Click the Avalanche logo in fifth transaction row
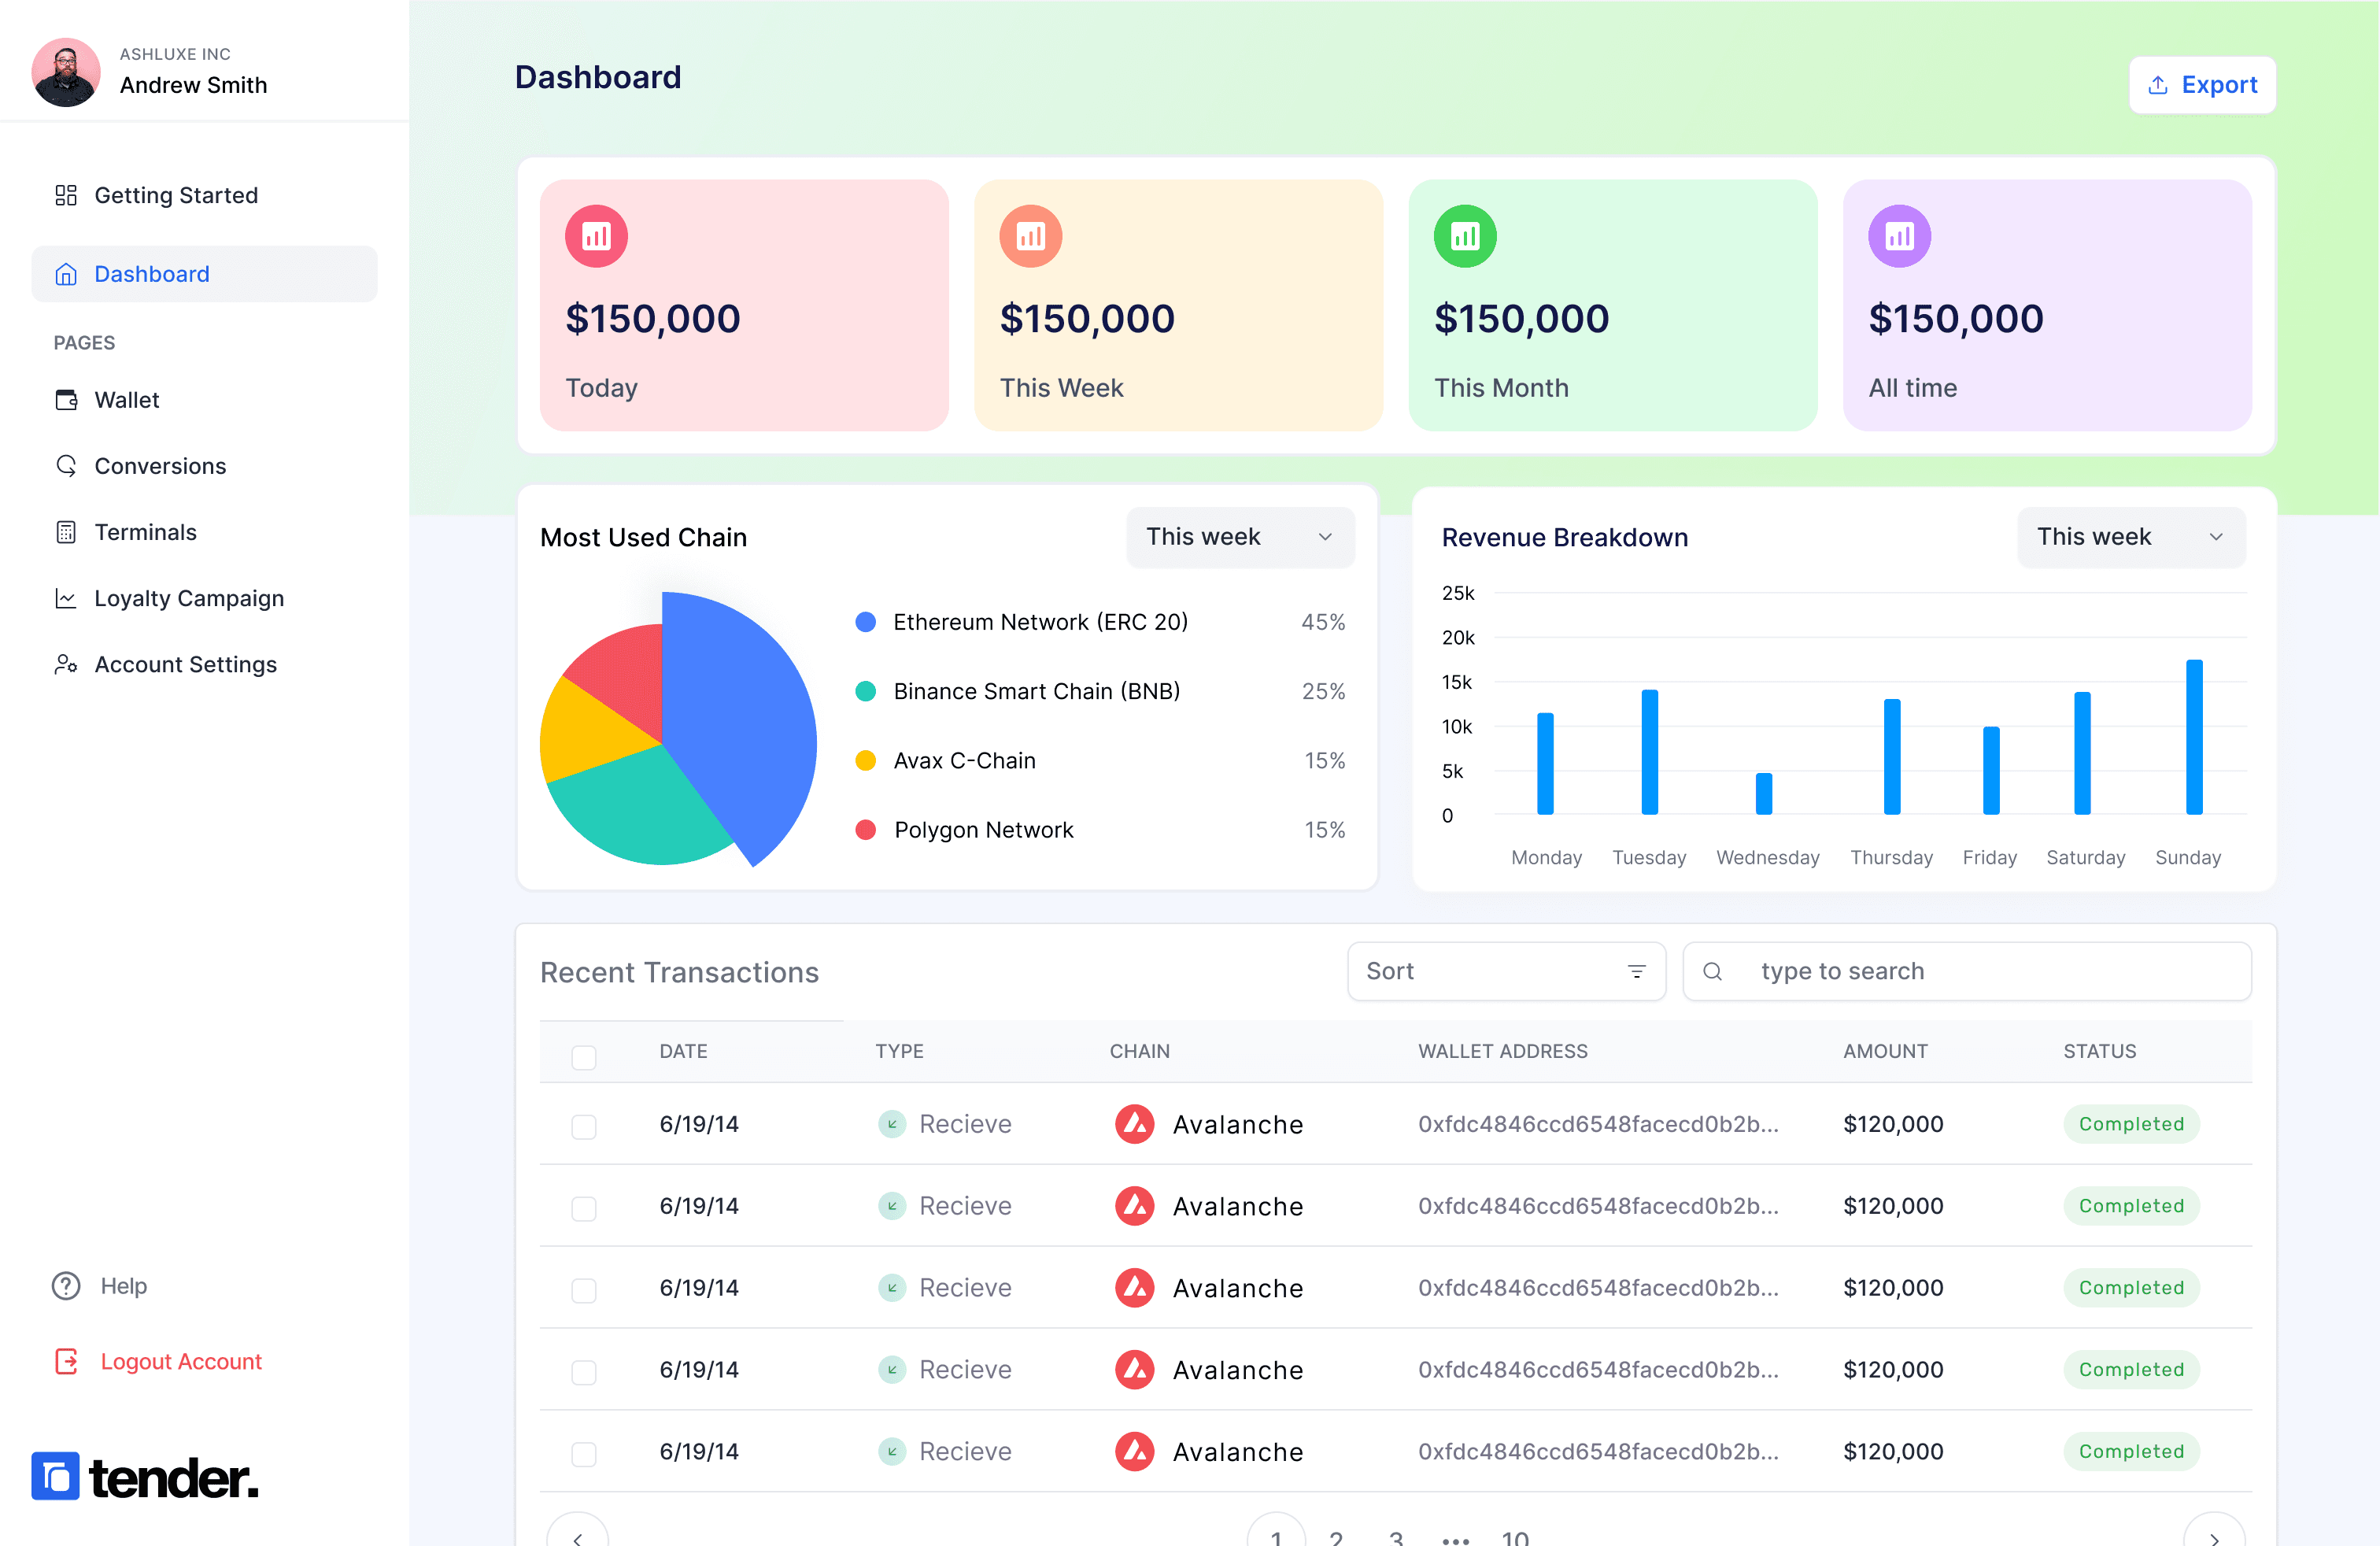2380x1546 pixels. click(x=1134, y=1452)
